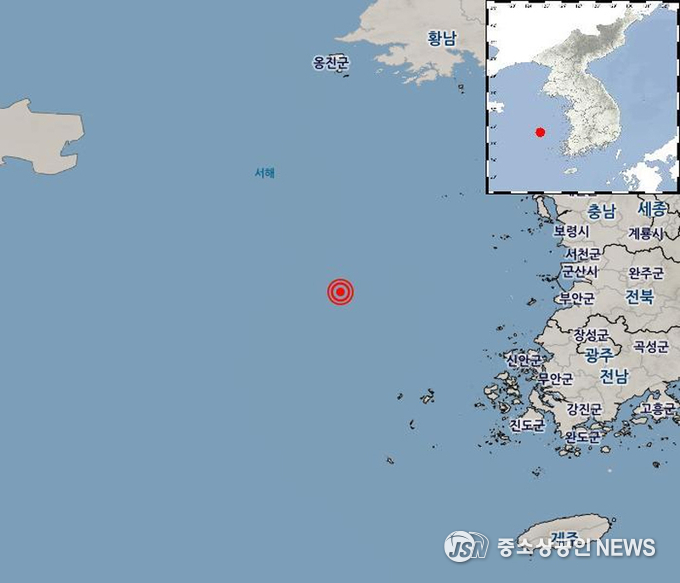Select the 완도군 label
This screenshot has width=680, height=583.
pos(583,436)
